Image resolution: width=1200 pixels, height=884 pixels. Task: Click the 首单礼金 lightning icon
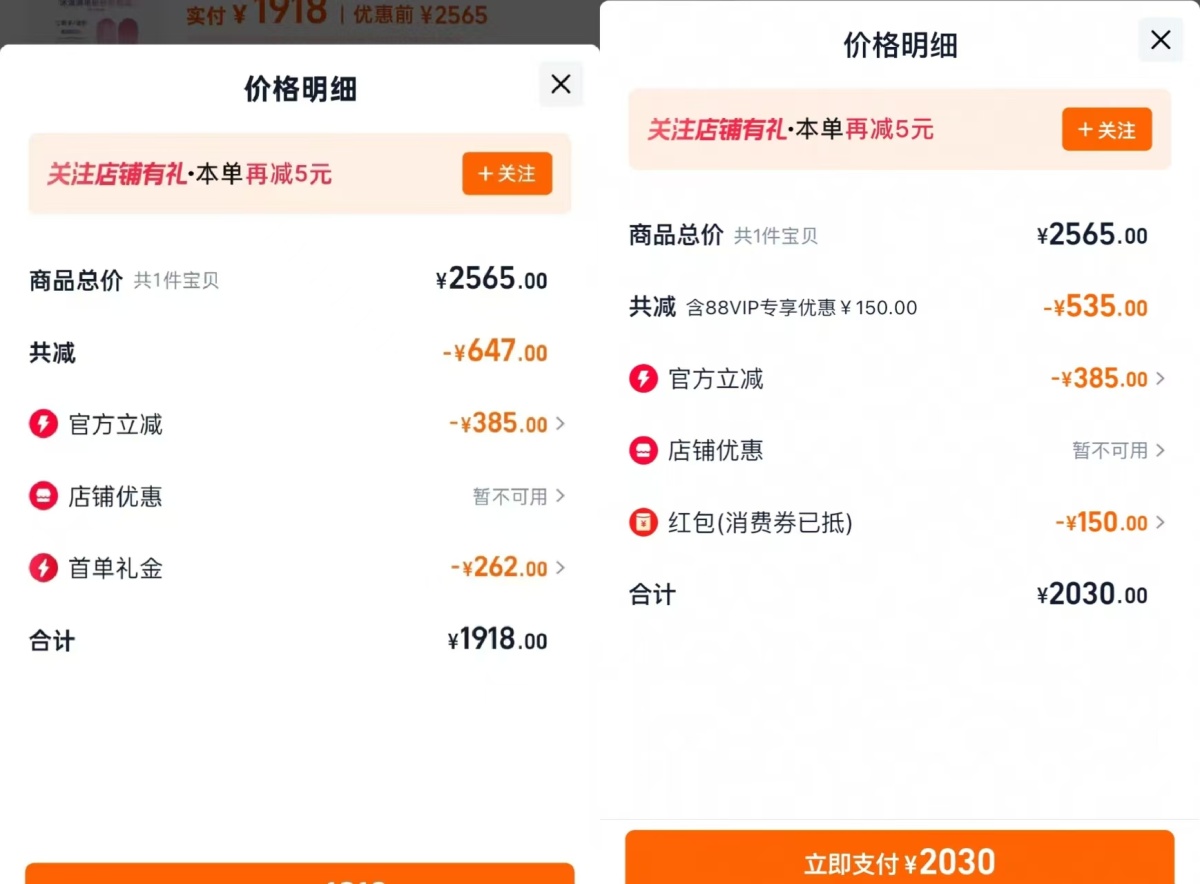[x=43, y=569]
